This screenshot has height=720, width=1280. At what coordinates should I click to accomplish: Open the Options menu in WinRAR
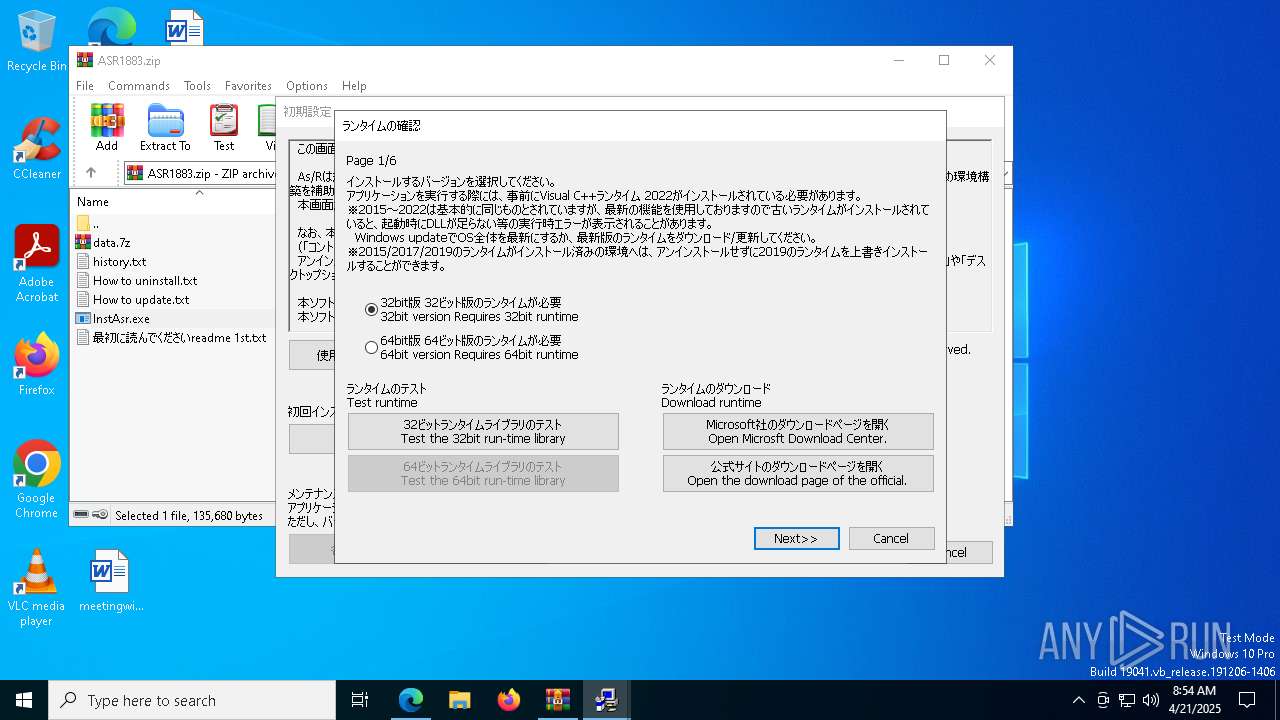307,86
